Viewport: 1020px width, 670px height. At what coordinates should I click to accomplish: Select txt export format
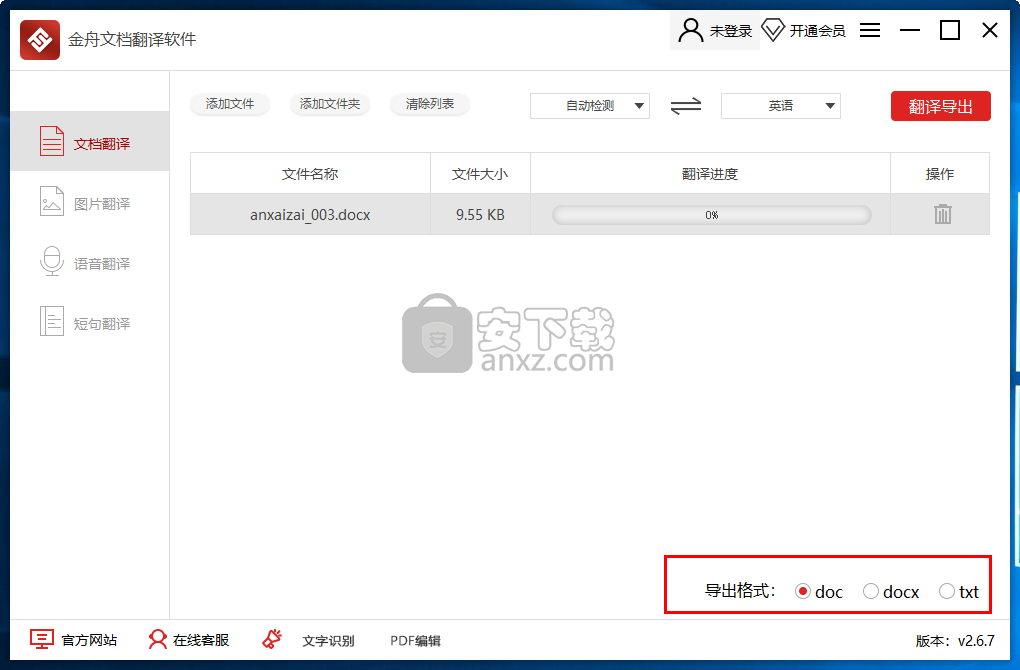946,591
